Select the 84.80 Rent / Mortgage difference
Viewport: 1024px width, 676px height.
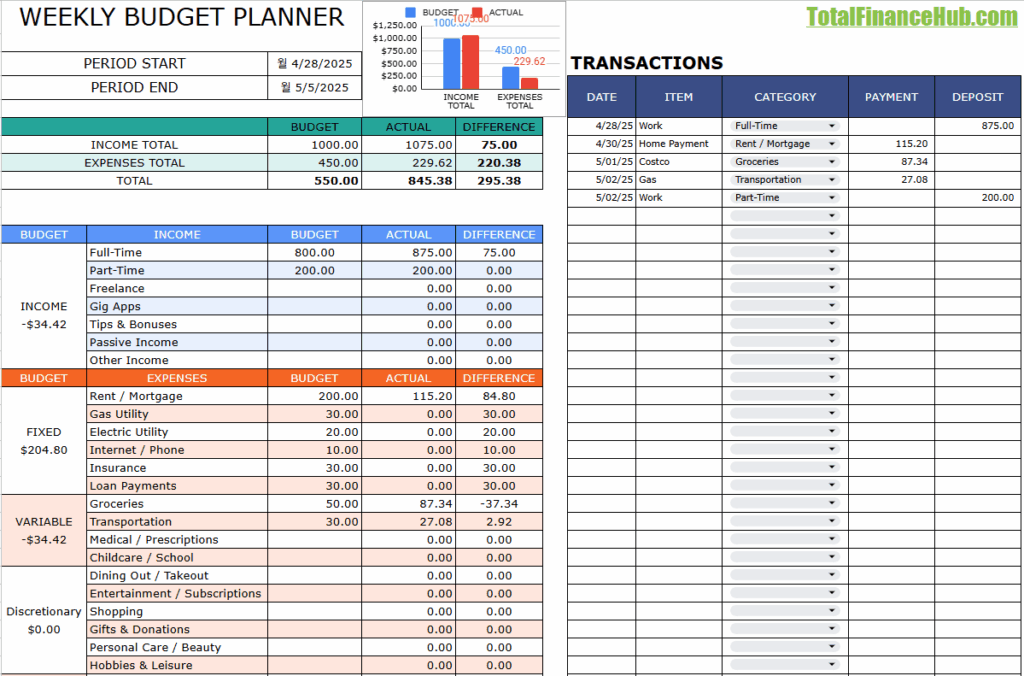point(499,396)
